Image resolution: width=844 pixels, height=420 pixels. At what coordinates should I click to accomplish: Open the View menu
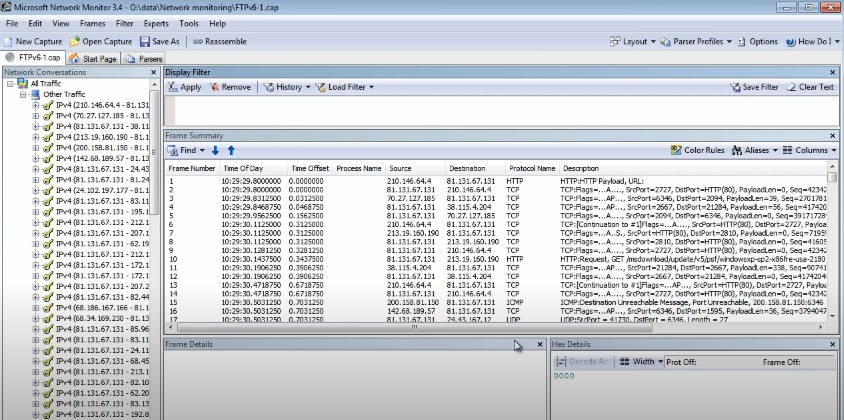[x=61, y=24]
